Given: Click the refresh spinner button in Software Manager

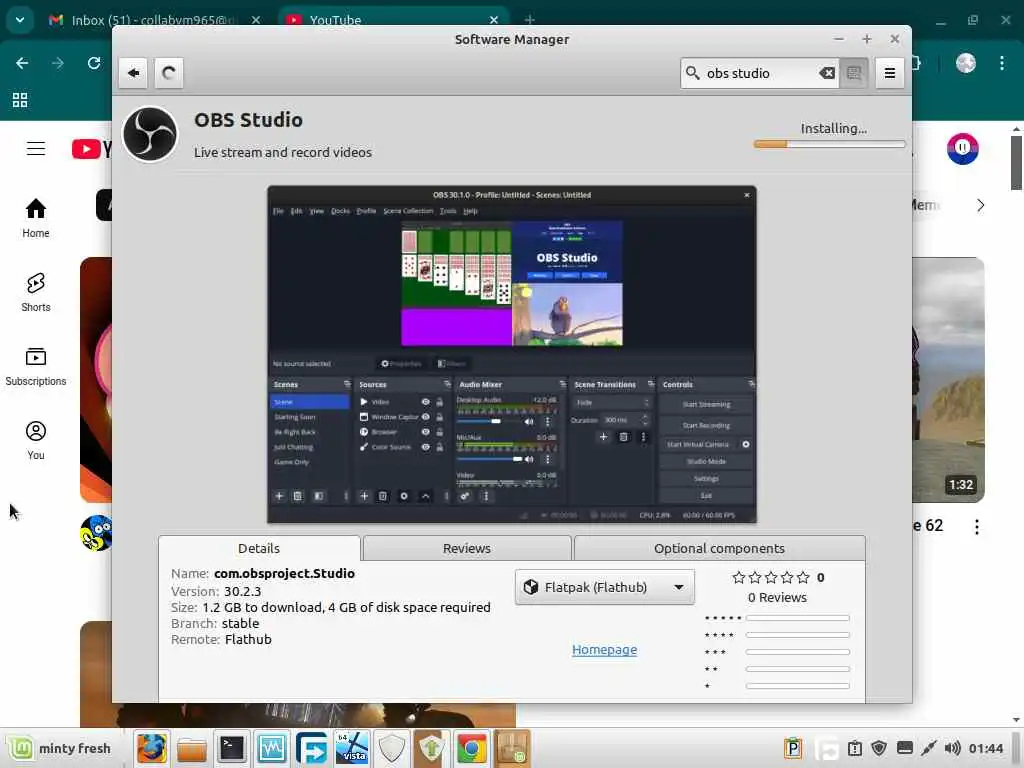Looking at the screenshot, I should coord(168,73).
